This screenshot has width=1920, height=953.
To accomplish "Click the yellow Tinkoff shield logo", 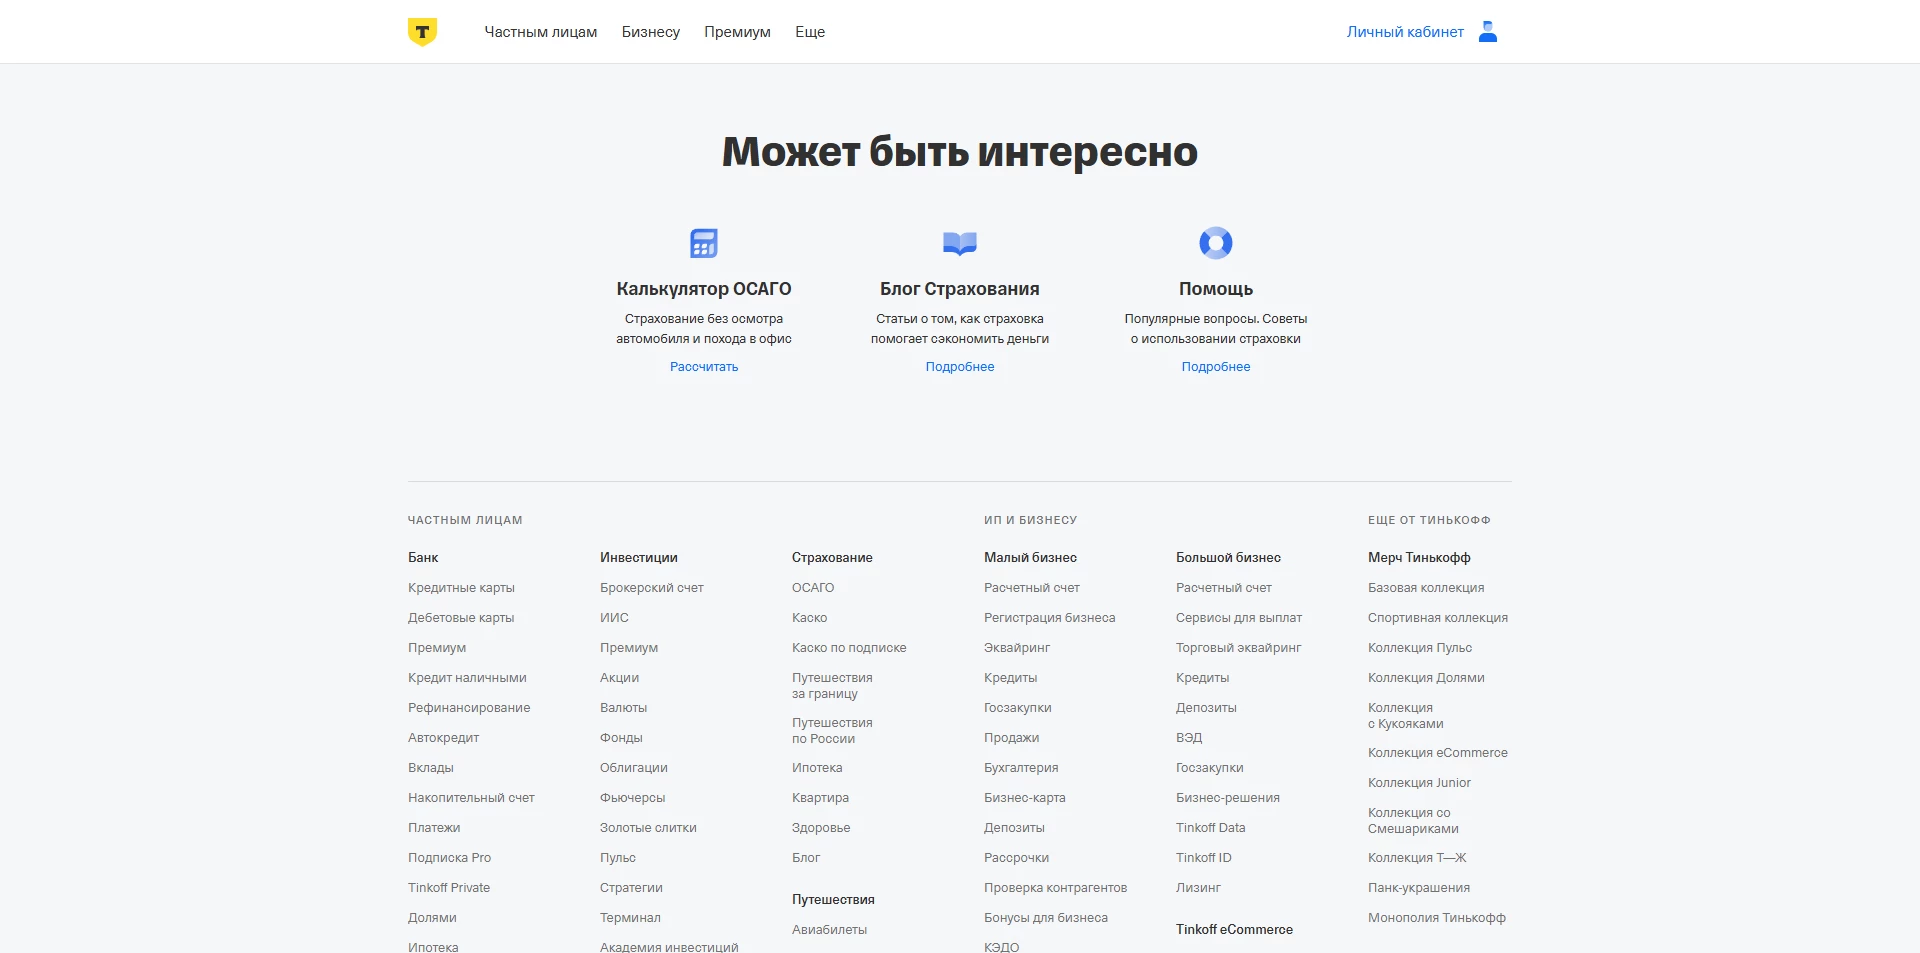I will coord(422,32).
